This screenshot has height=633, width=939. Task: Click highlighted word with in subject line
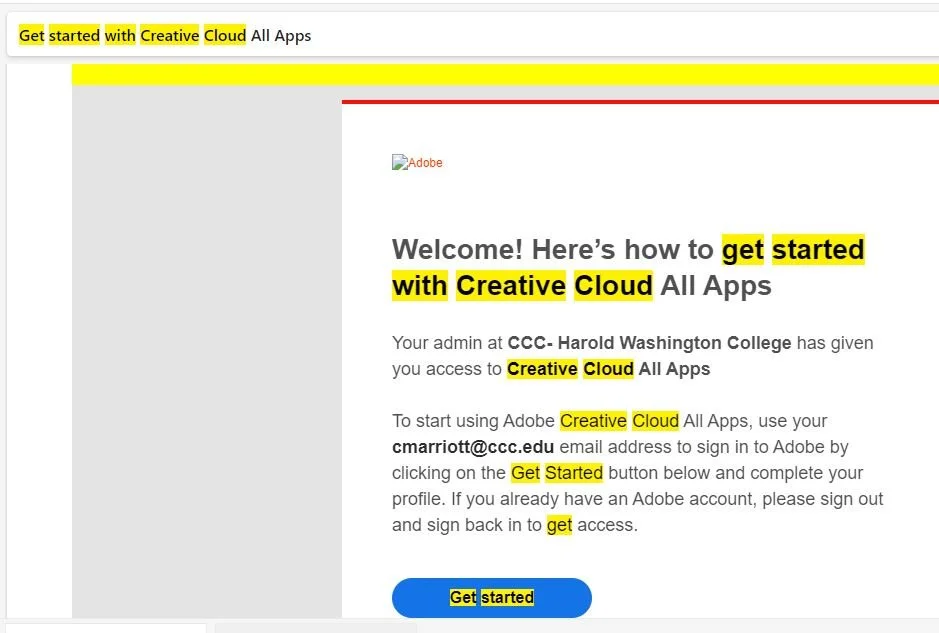tap(120, 35)
